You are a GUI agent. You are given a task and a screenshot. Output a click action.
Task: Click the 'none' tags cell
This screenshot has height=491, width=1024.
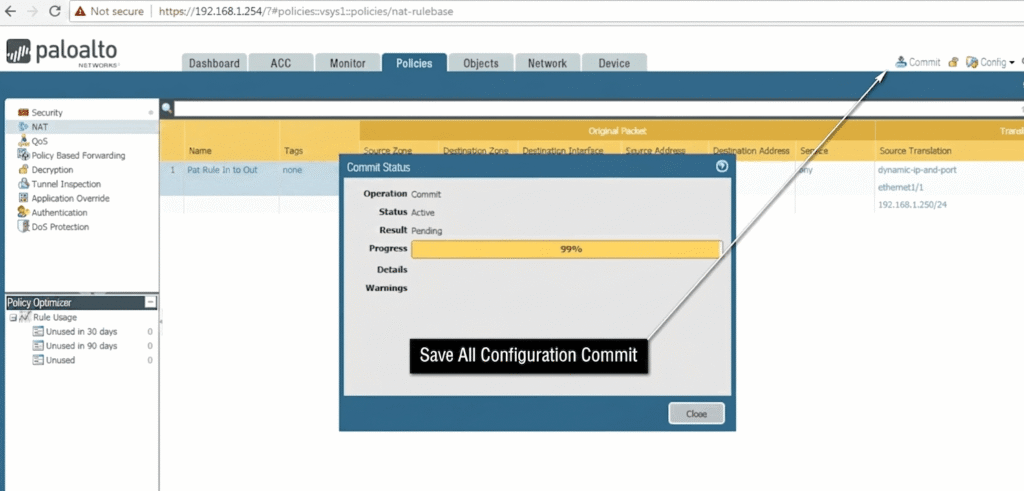pos(292,170)
